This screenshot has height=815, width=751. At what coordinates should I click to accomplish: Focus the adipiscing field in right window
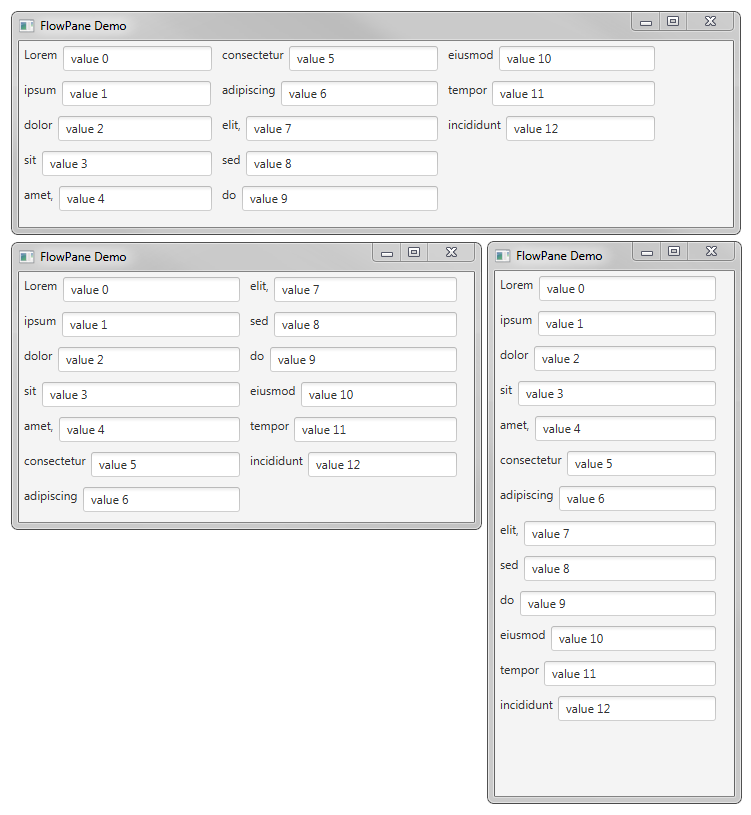coord(637,498)
